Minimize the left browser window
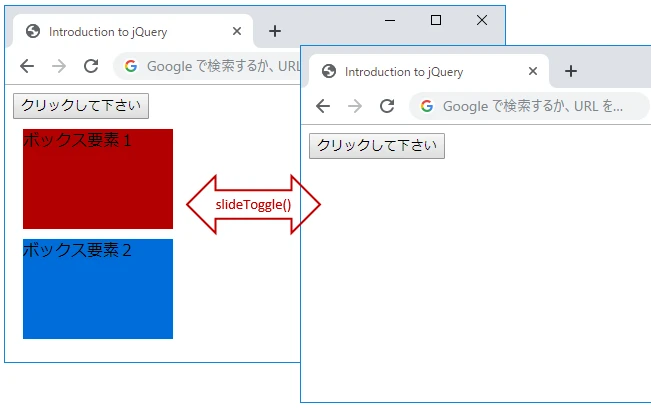 [x=390, y=20]
